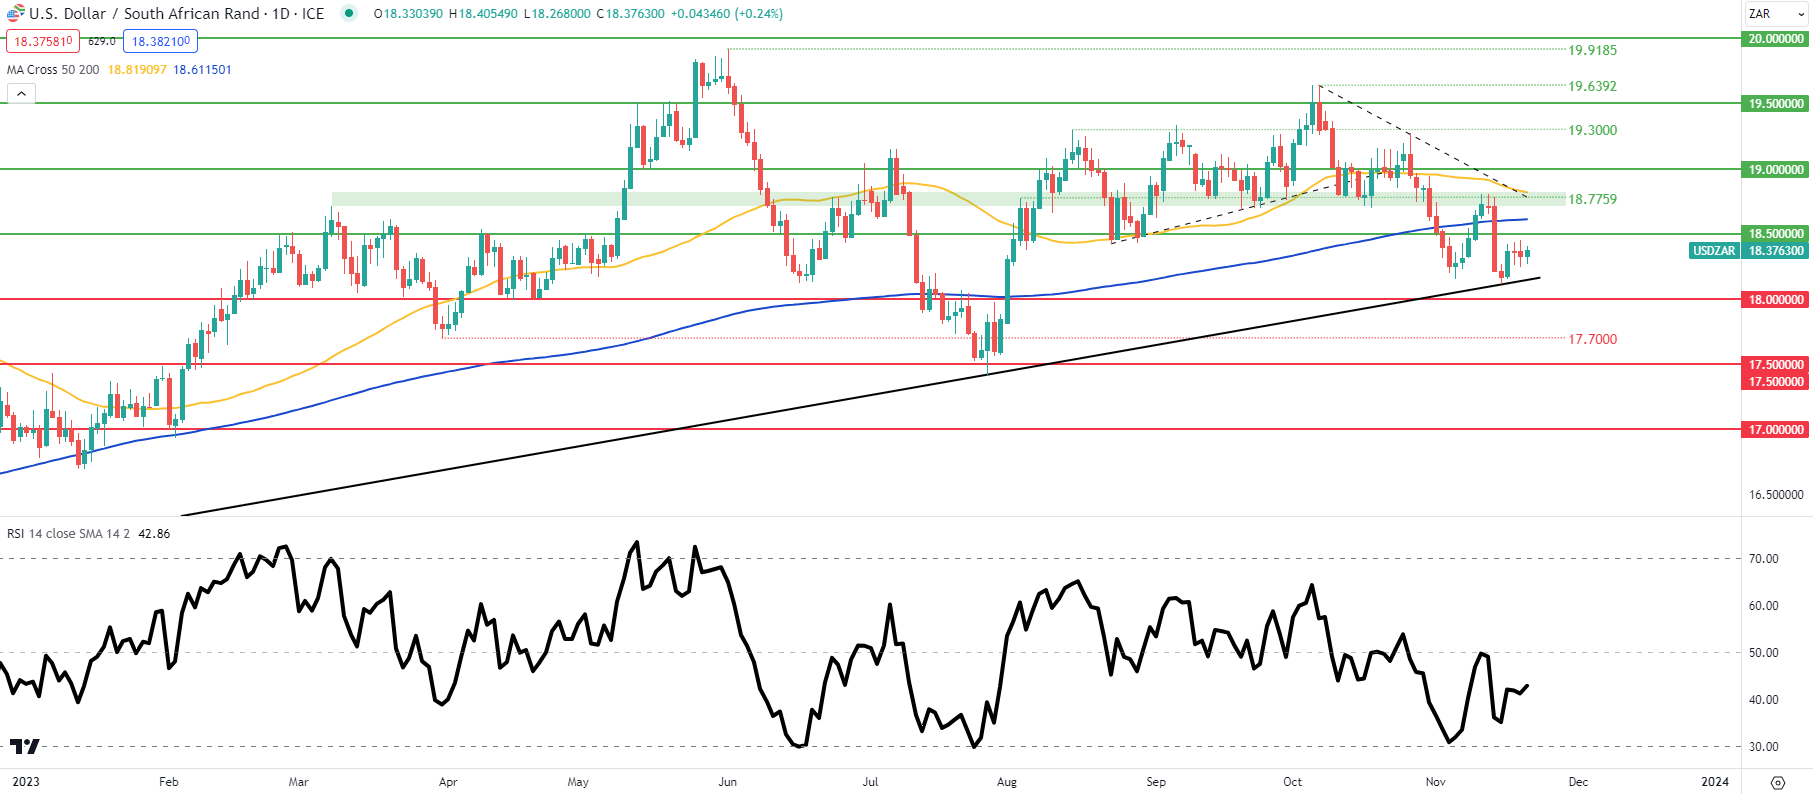Viewport: 1813px width, 794px height.
Task: Click the orange MA value 18.819097
Action: point(137,70)
